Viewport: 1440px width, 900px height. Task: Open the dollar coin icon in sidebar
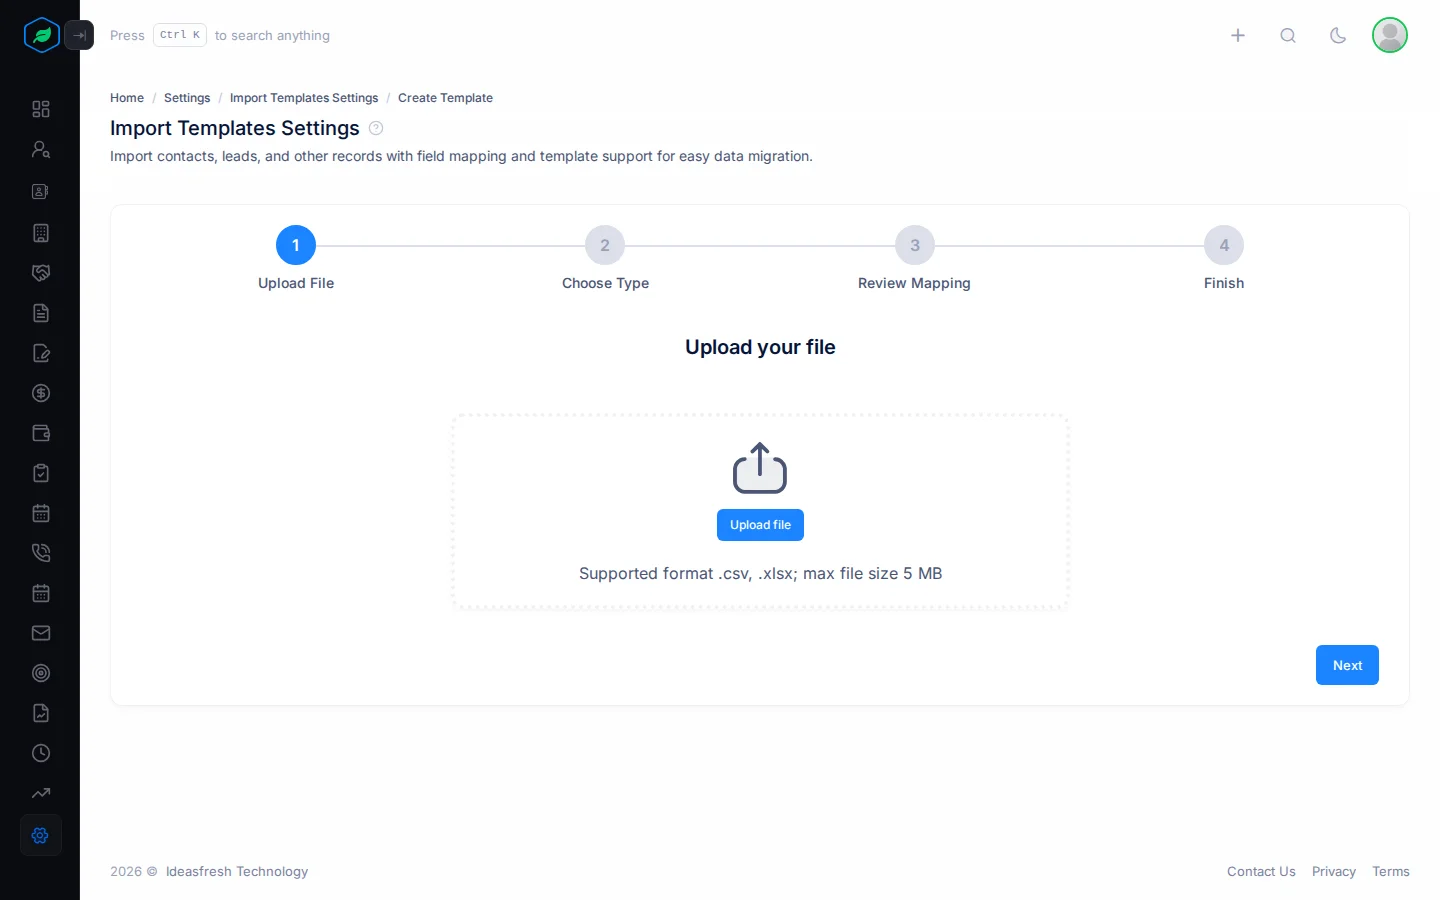(x=41, y=393)
